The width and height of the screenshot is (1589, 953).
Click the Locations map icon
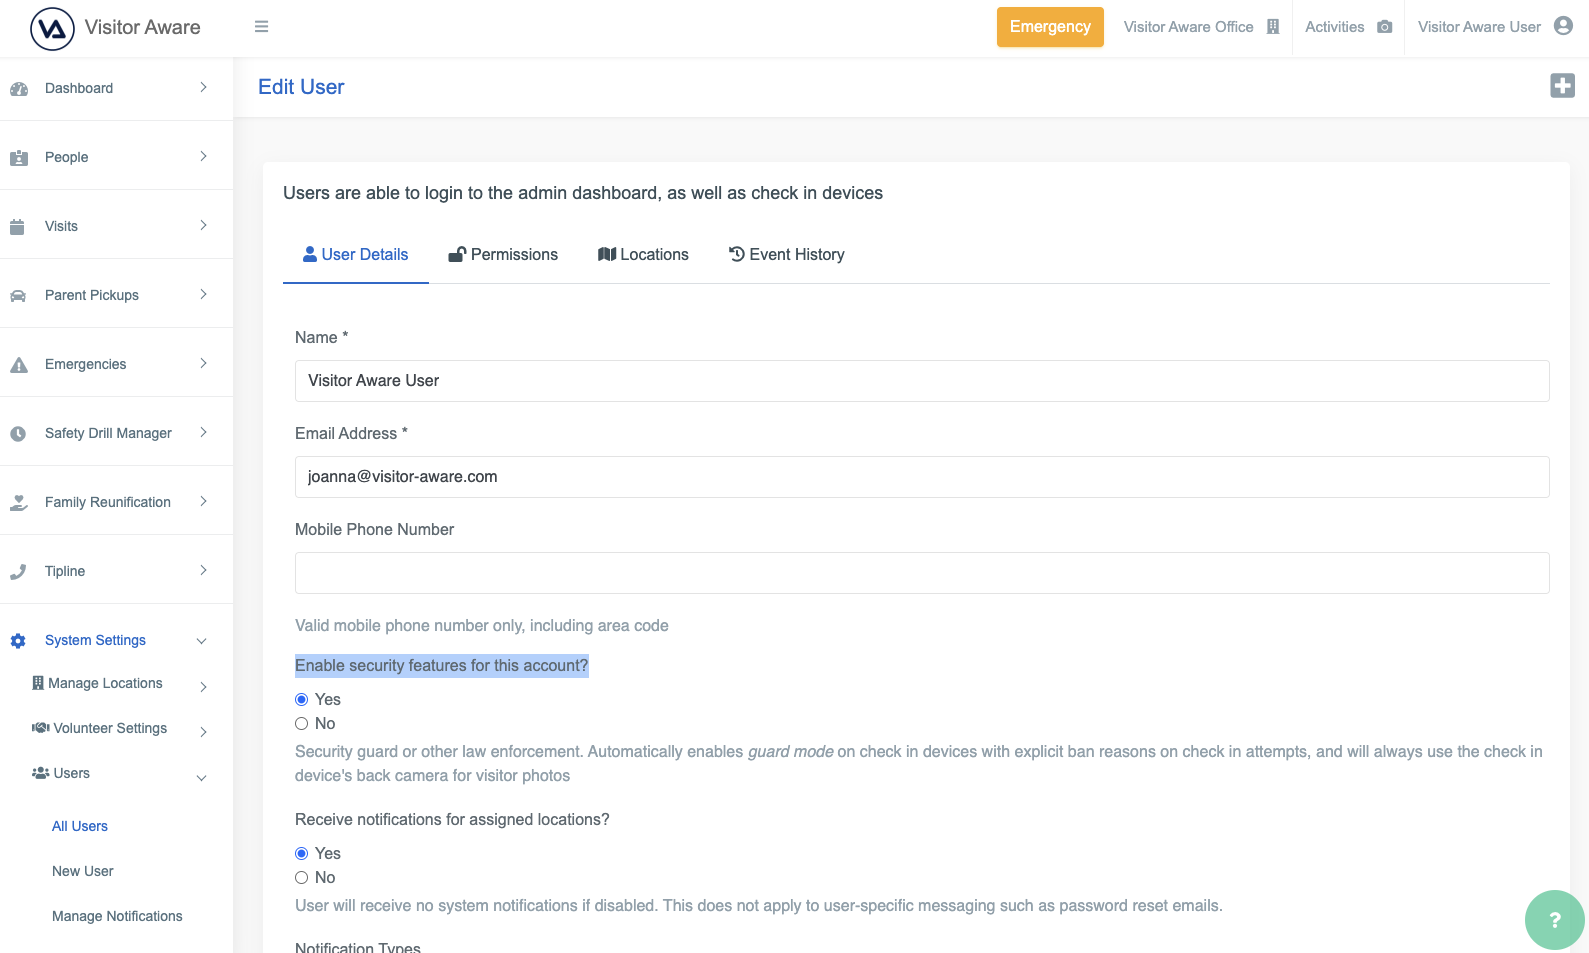607,254
